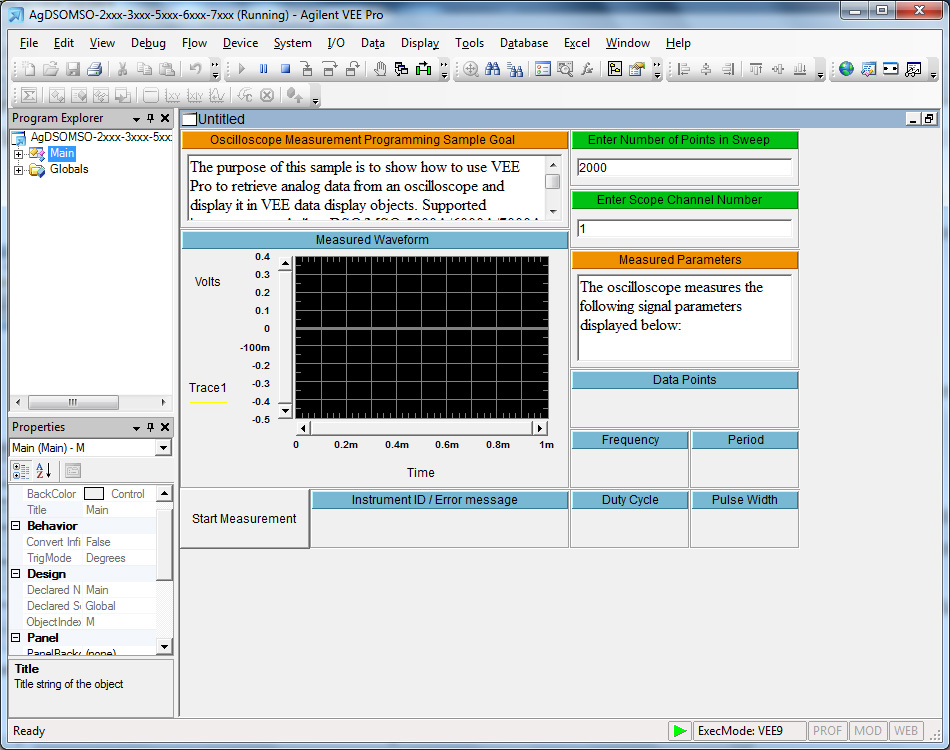Click the globe icon in the toolbar
Image resolution: width=950 pixels, height=750 pixels.
(846, 69)
